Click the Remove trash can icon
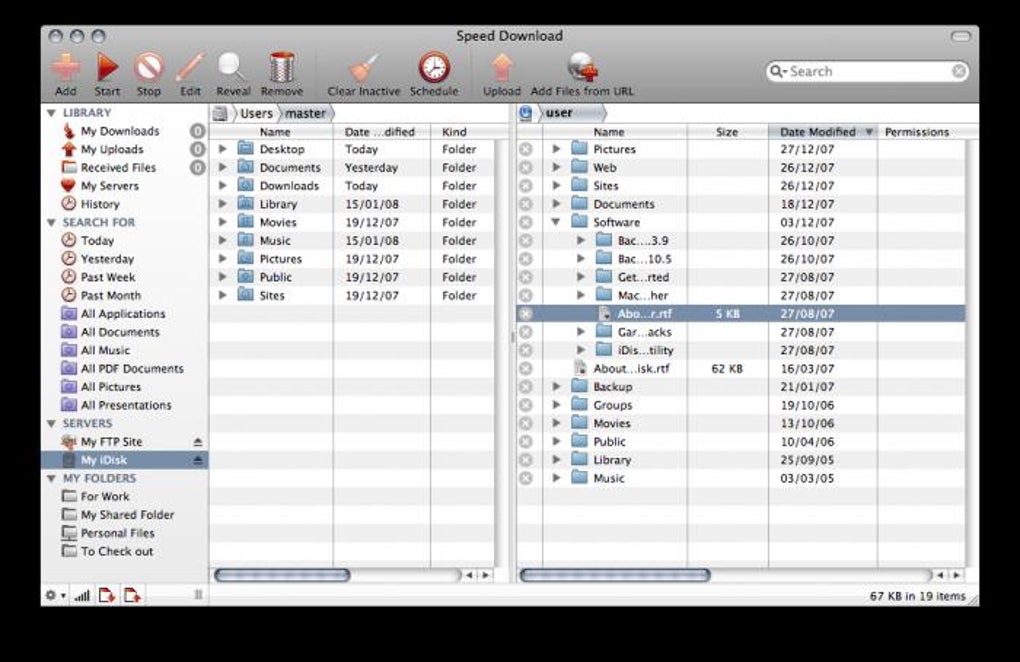1020x662 pixels. click(282, 68)
